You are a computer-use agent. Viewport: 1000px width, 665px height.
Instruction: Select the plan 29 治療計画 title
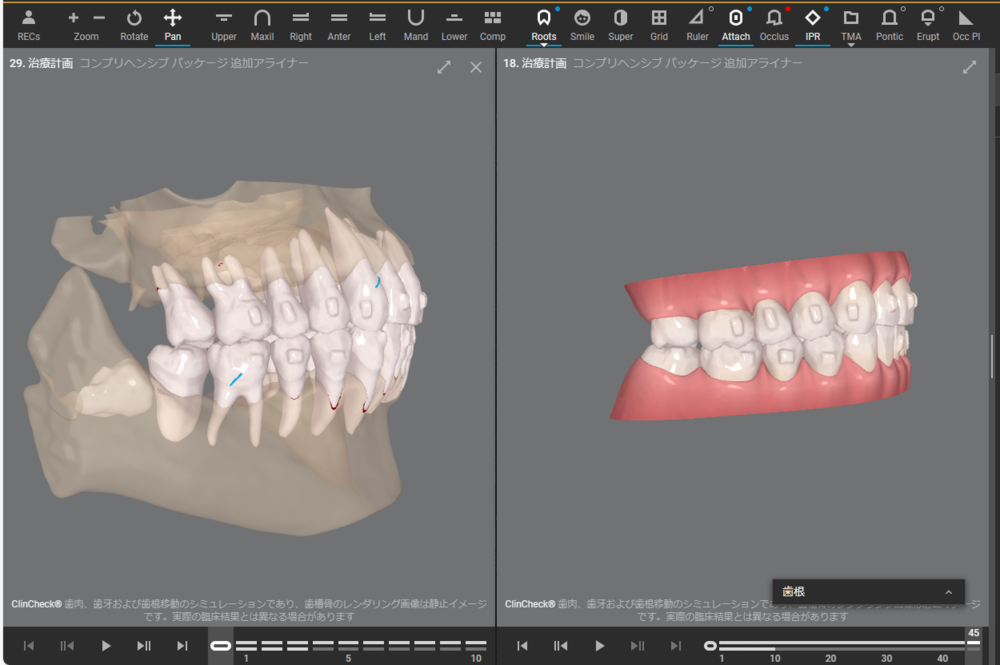click(x=41, y=63)
